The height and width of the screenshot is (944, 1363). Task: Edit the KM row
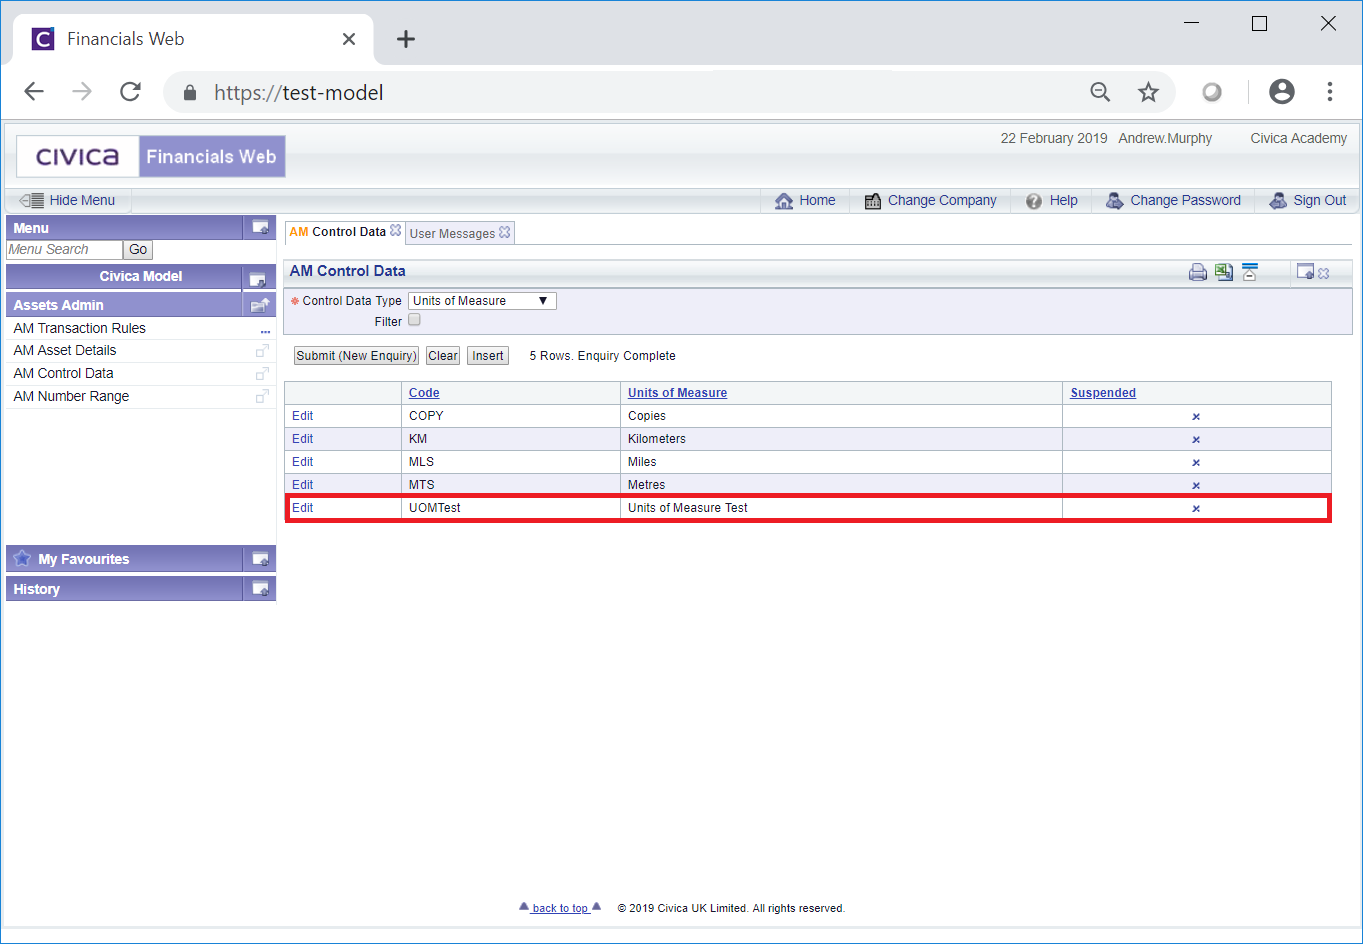click(303, 439)
